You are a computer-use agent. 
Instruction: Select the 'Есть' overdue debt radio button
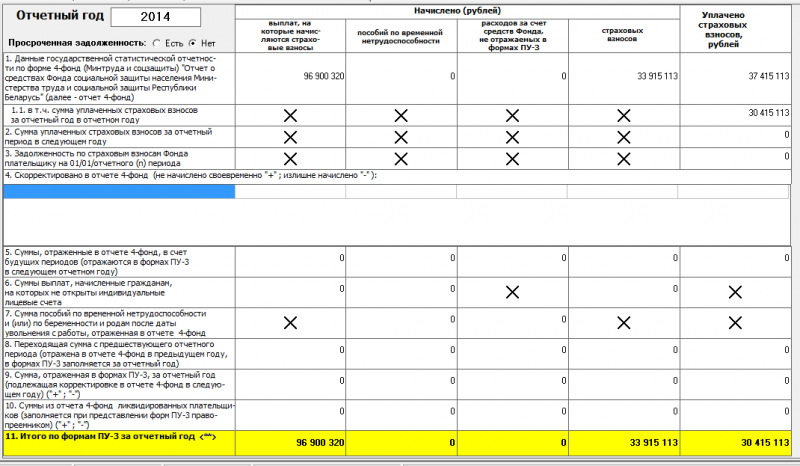click(x=156, y=44)
